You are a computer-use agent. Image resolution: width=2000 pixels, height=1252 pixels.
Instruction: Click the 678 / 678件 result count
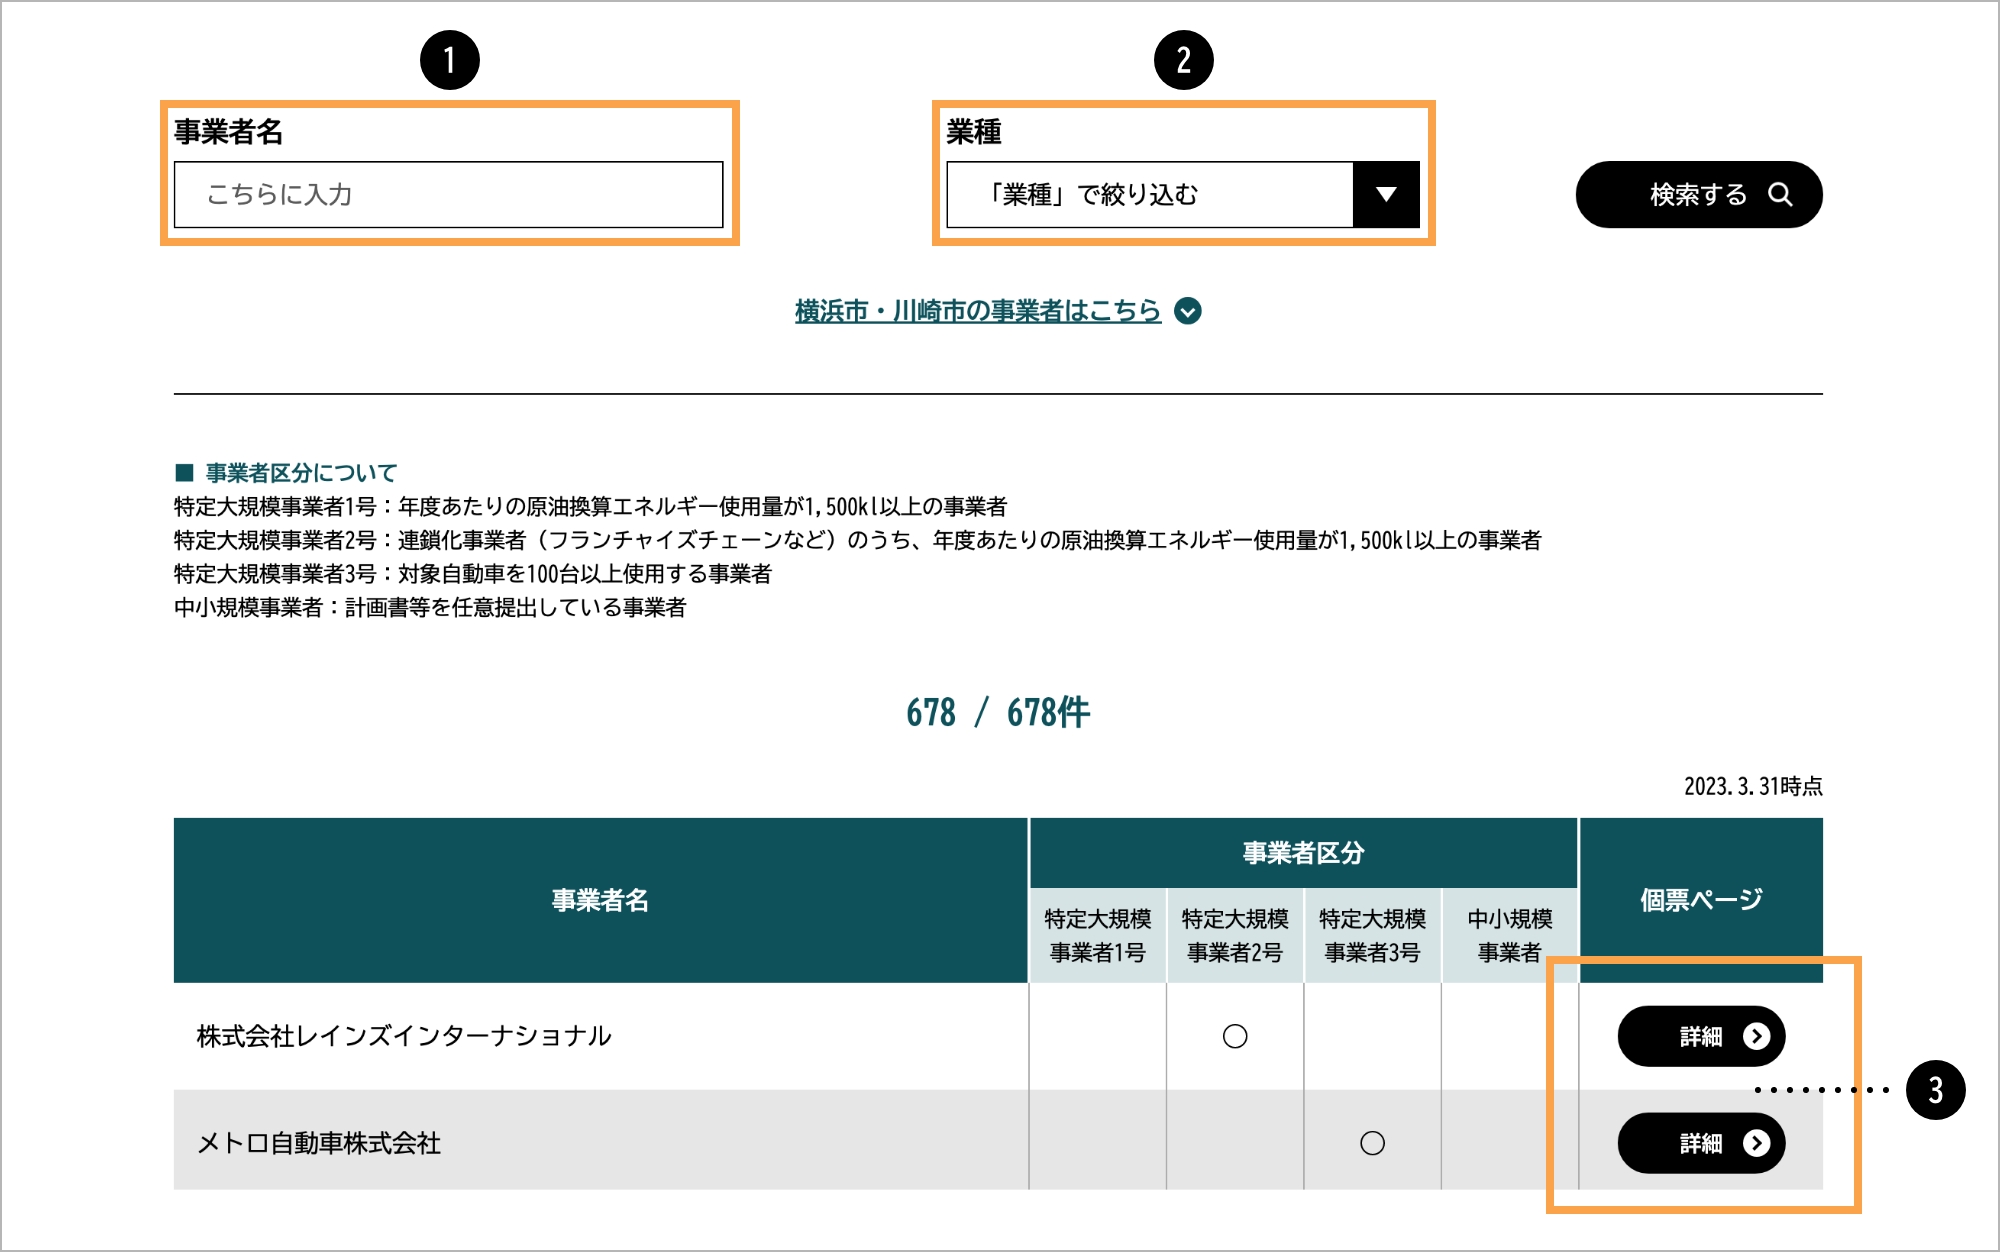click(998, 713)
